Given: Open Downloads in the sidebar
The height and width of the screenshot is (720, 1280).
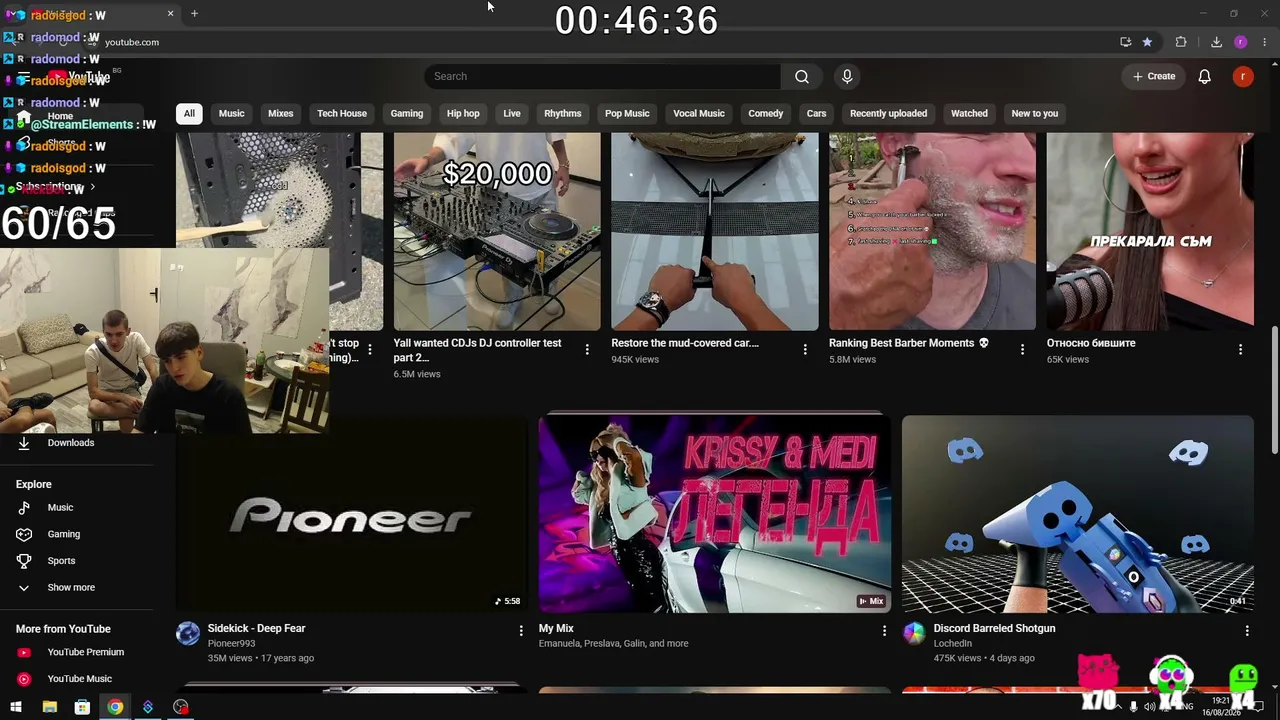Looking at the screenshot, I should point(71,443).
